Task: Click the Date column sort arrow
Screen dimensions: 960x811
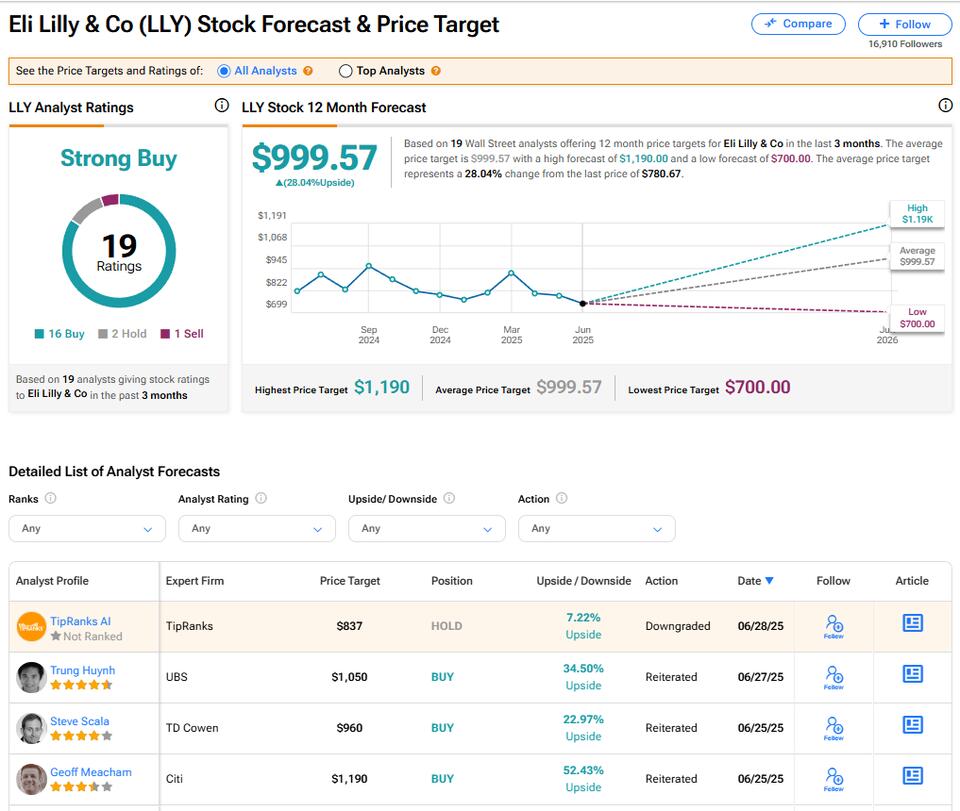Action: [x=770, y=580]
